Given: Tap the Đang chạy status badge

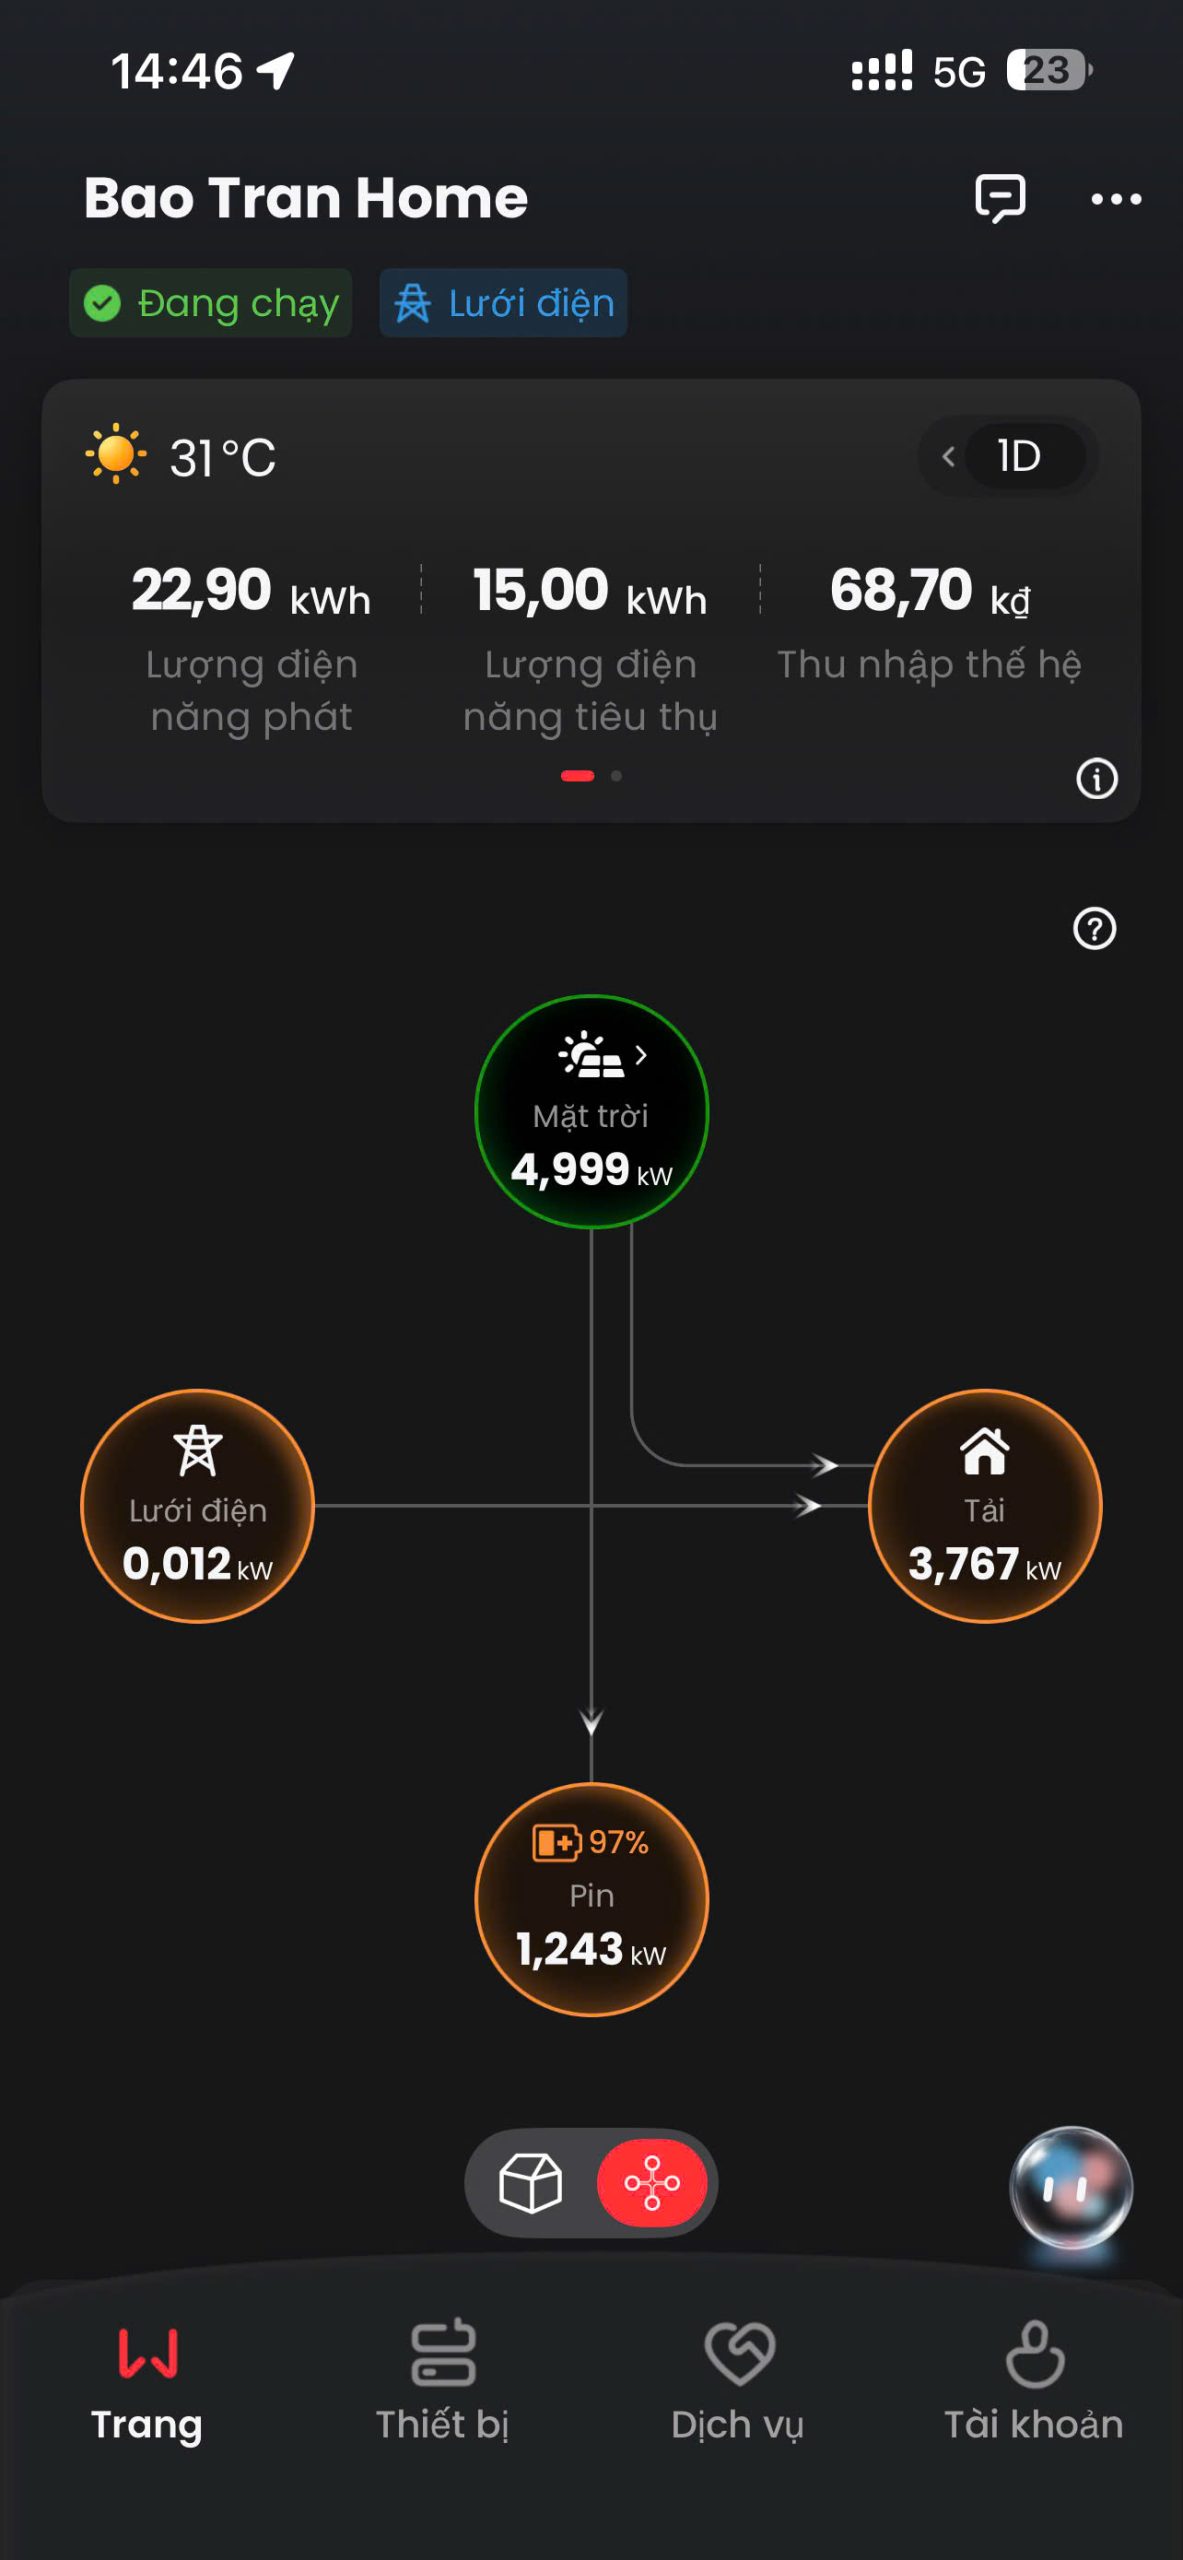Looking at the screenshot, I should click(x=211, y=303).
